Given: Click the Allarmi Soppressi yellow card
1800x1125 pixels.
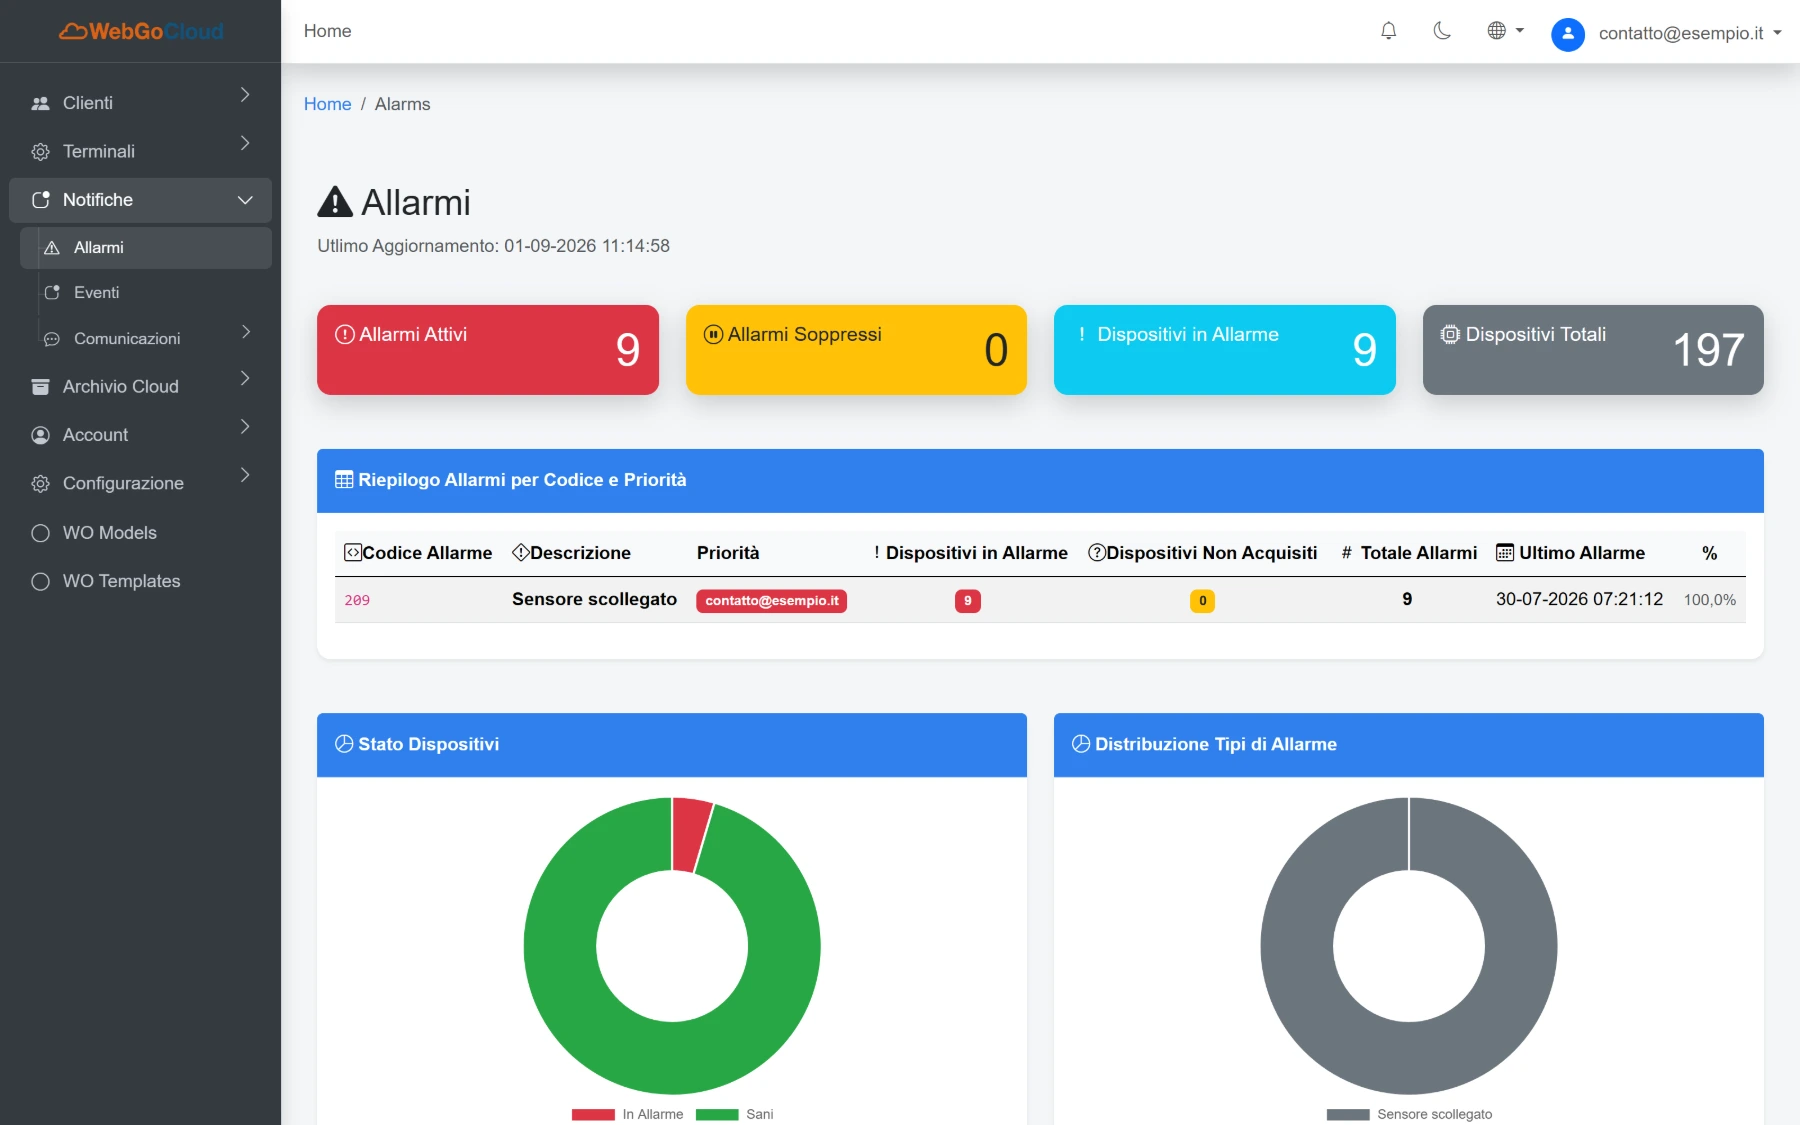Looking at the screenshot, I should coord(856,350).
